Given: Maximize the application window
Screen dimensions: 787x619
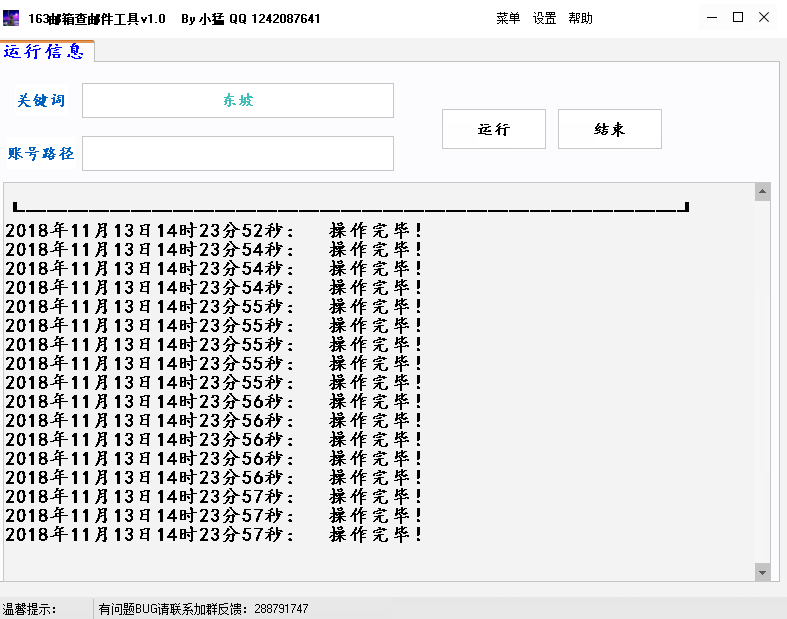Looking at the screenshot, I should tap(738, 18).
